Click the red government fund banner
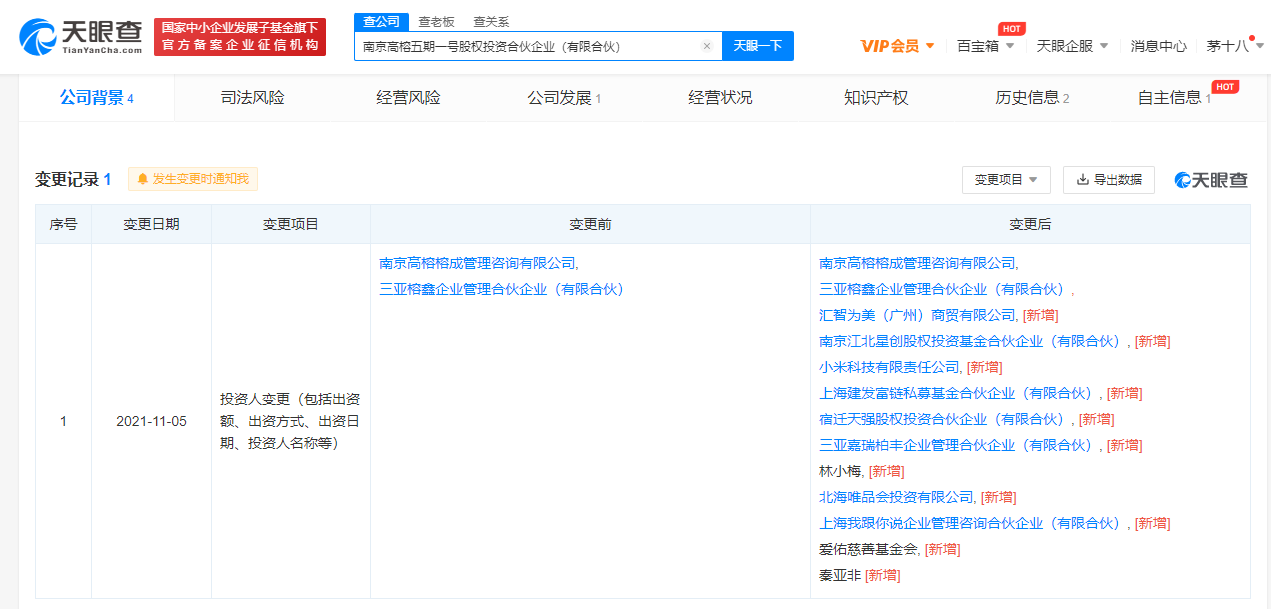This screenshot has height=609, width=1271. tap(240, 37)
